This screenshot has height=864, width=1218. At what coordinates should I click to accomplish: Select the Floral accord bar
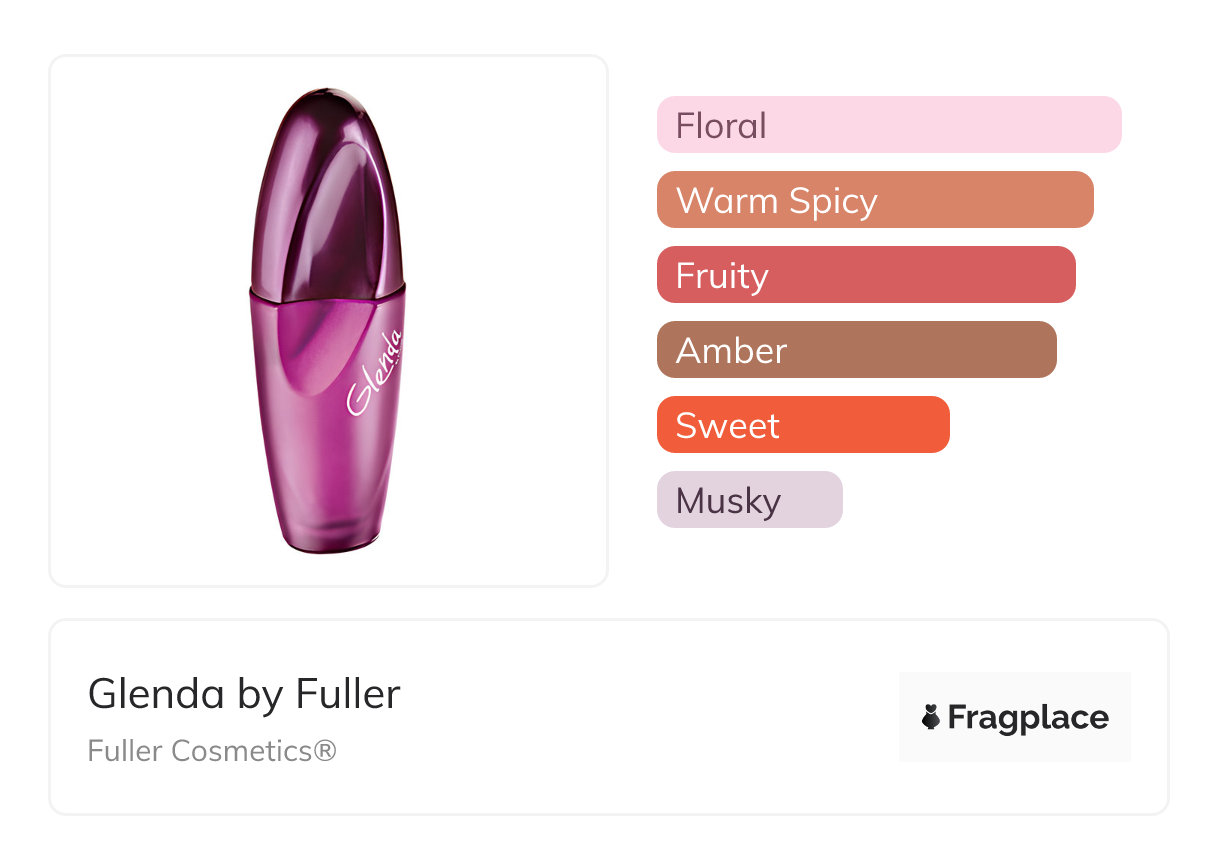tap(888, 125)
